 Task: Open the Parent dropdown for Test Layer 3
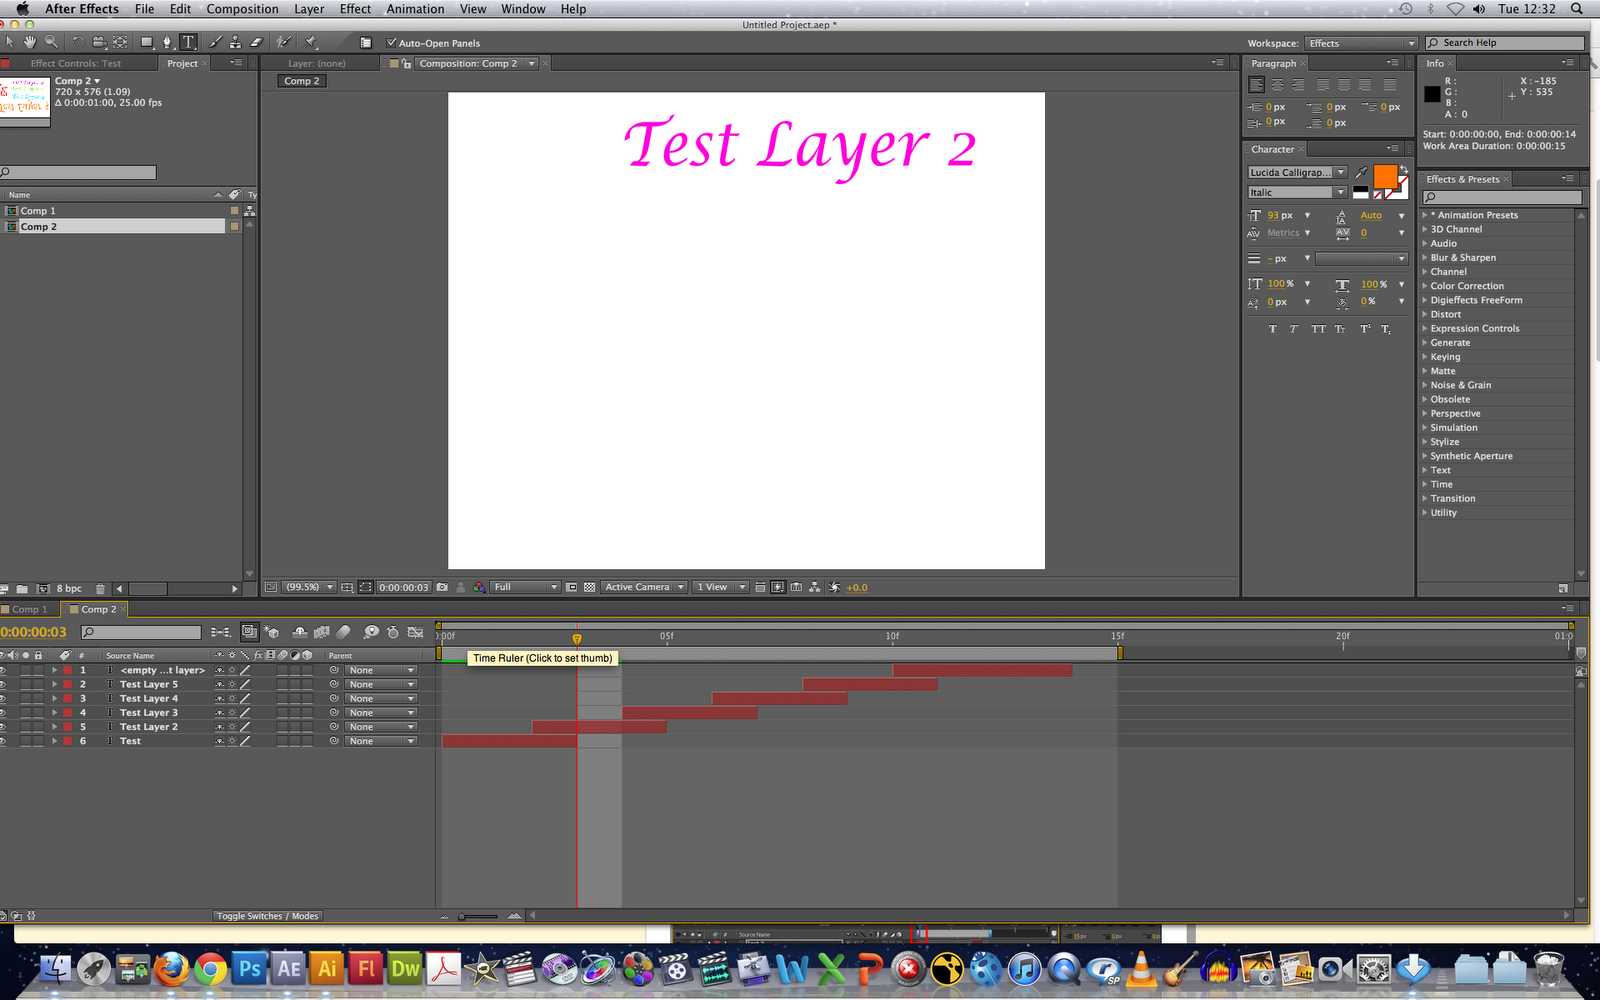point(380,712)
